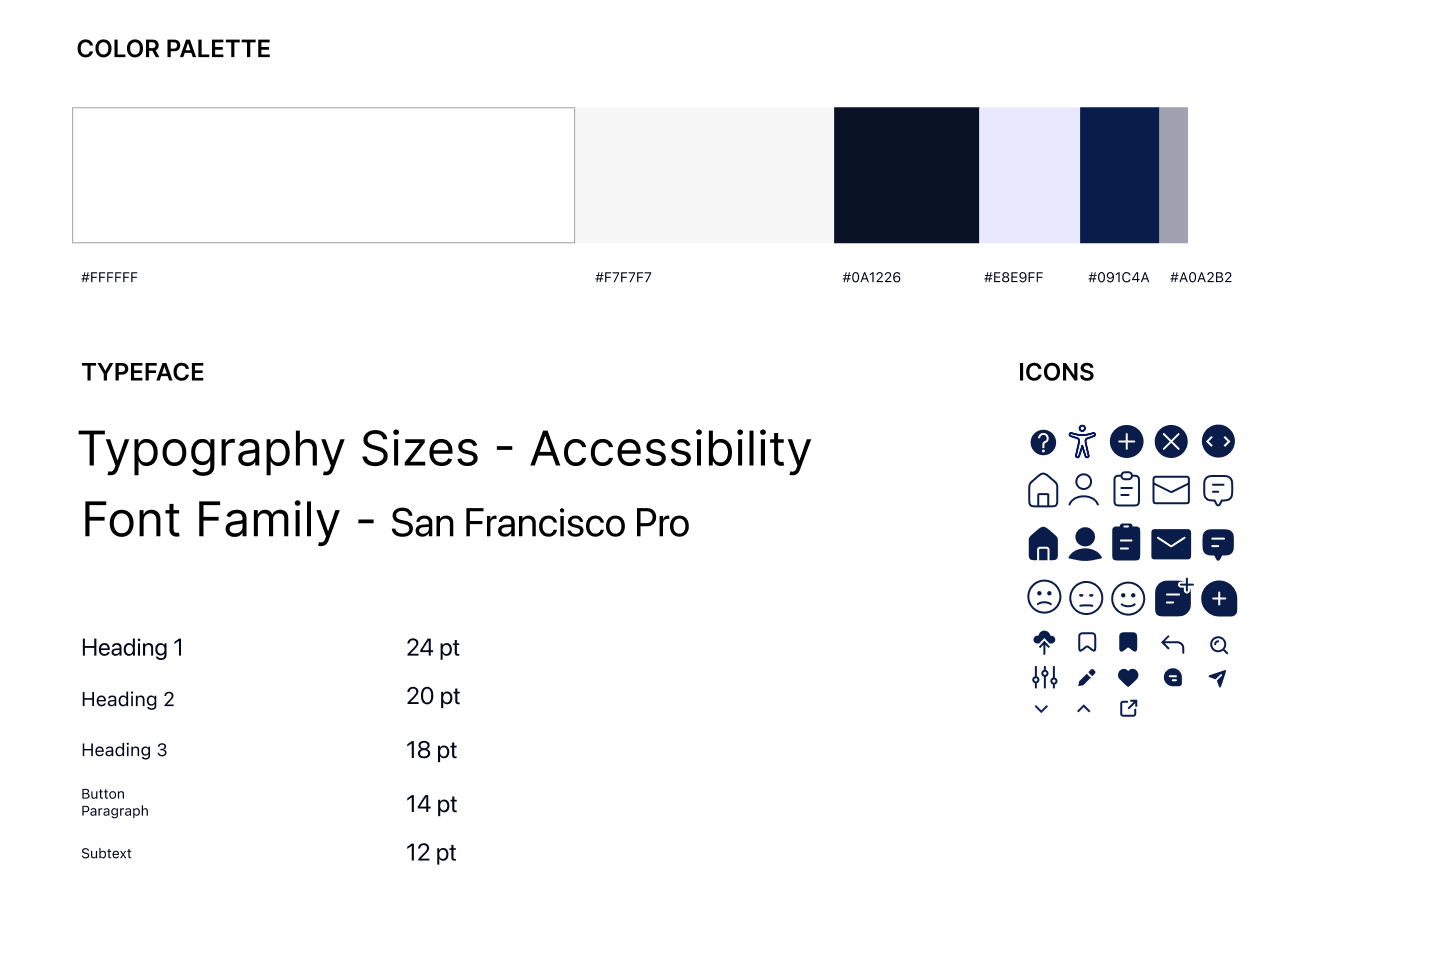1442x967 pixels.
Task: Select the accessibility person icon
Action: pyautogui.click(x=1082, y=441)
